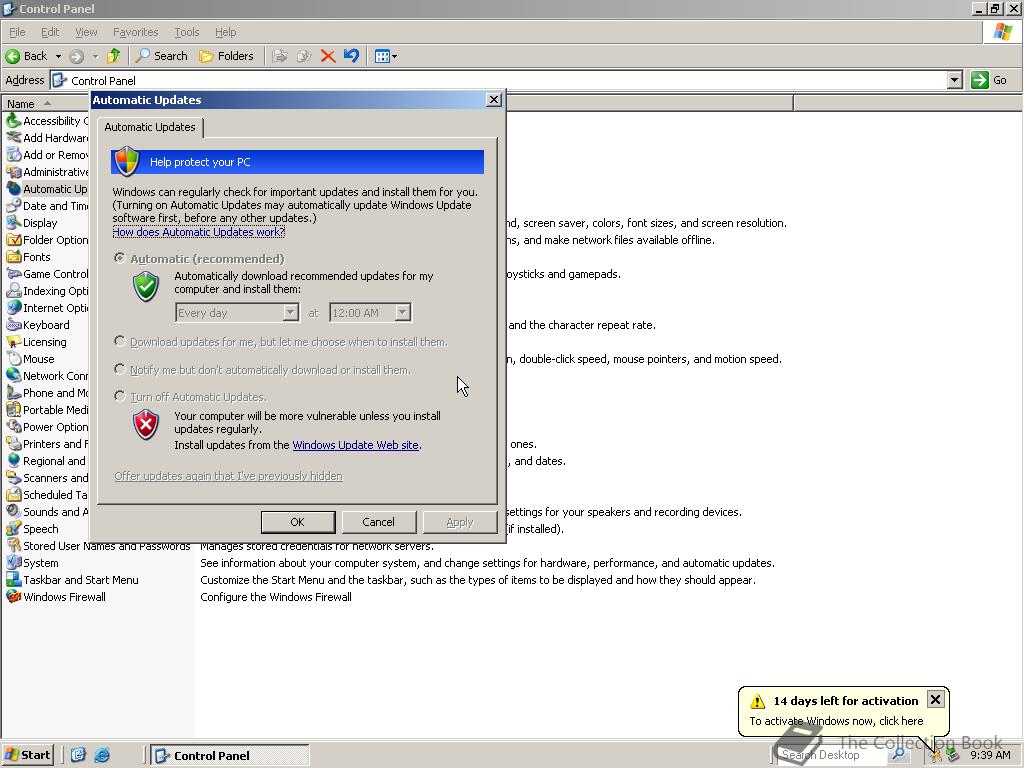The height and width of the screenshot is (768, 1024).
Task: Select Download updates for me radio option
Action: 120,342
